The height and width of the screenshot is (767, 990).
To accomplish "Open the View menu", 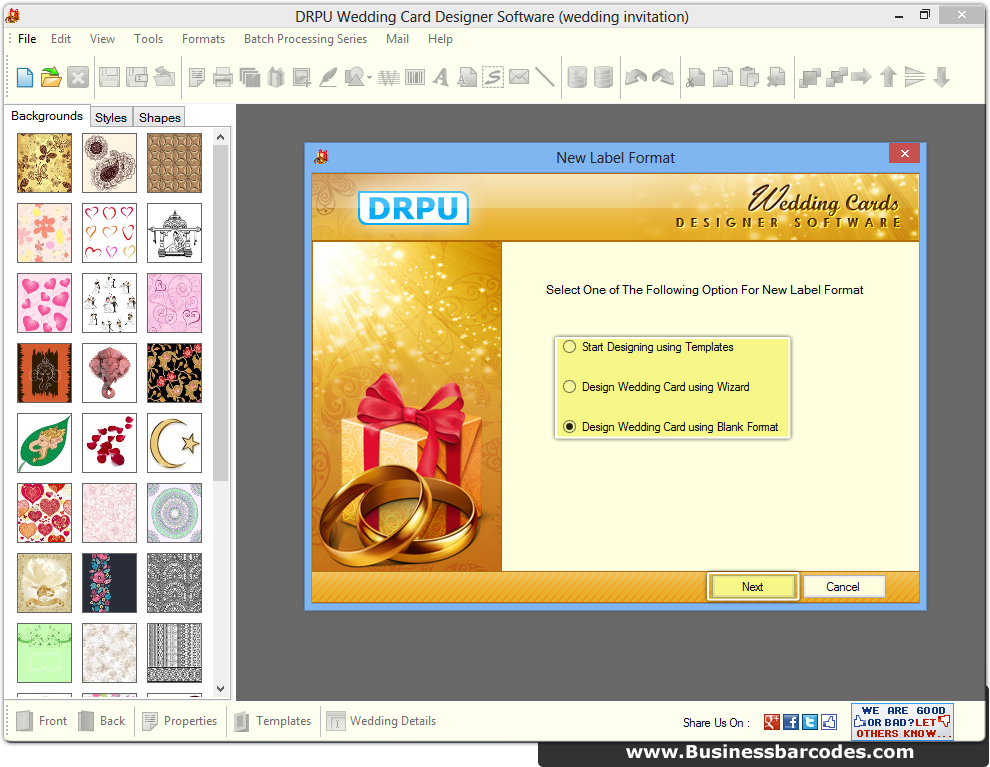I will coord(102,39).
